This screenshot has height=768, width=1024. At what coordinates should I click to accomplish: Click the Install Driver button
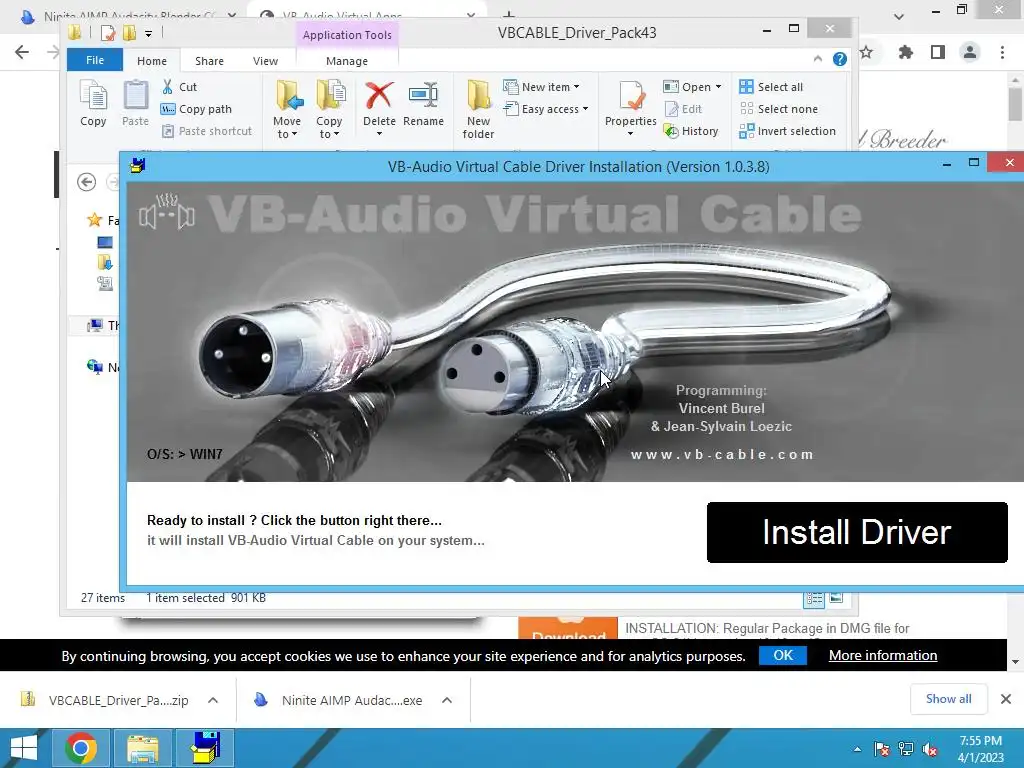click(857, 532)
